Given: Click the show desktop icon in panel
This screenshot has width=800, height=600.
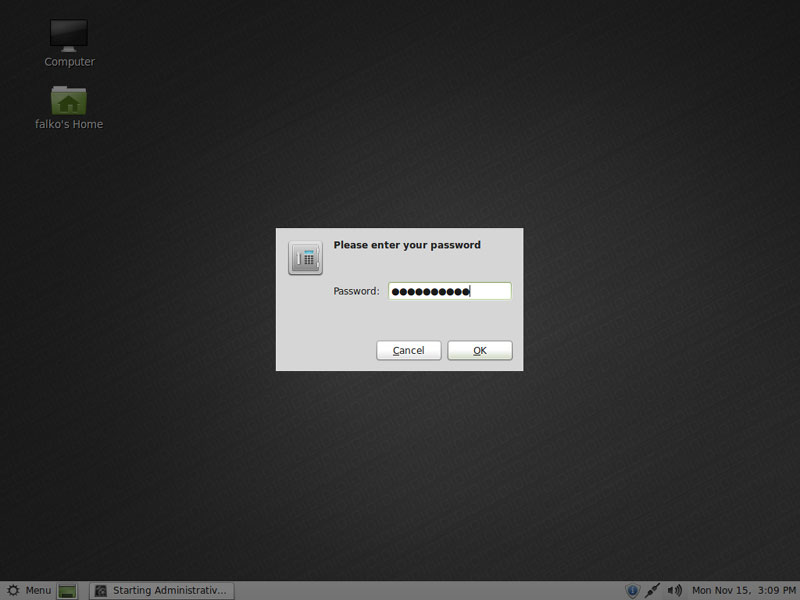Looking at the screenshot, I should [67, 591].
